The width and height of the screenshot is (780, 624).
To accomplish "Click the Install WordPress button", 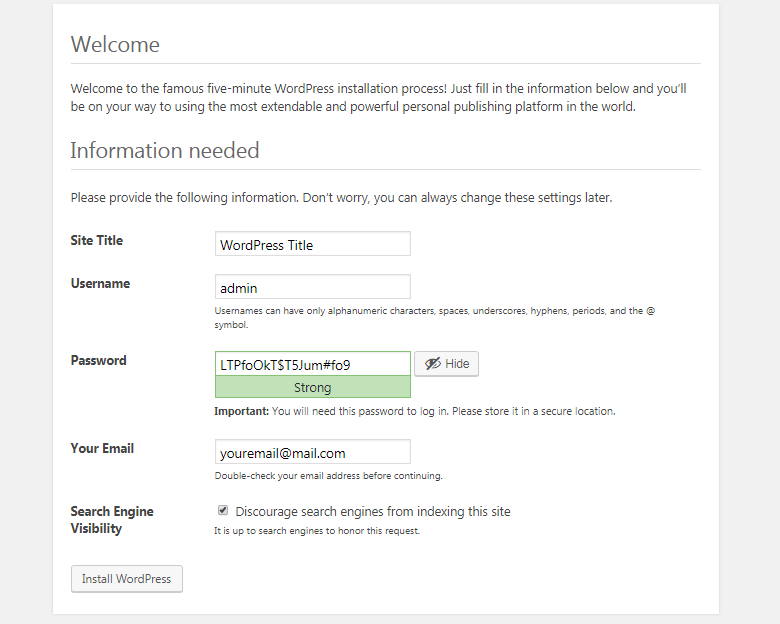I will 126,579.
